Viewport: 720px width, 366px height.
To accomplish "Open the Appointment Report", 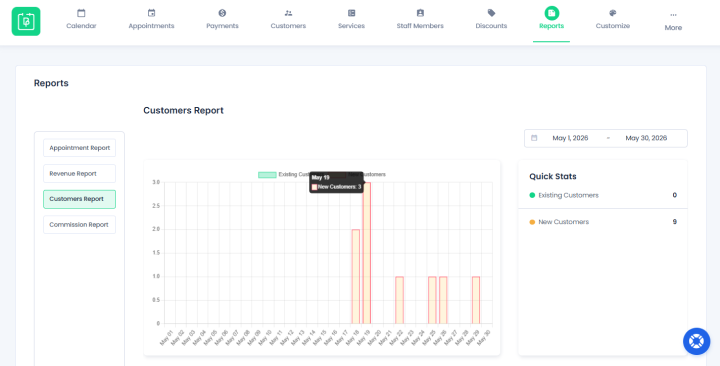I will 79,148.
